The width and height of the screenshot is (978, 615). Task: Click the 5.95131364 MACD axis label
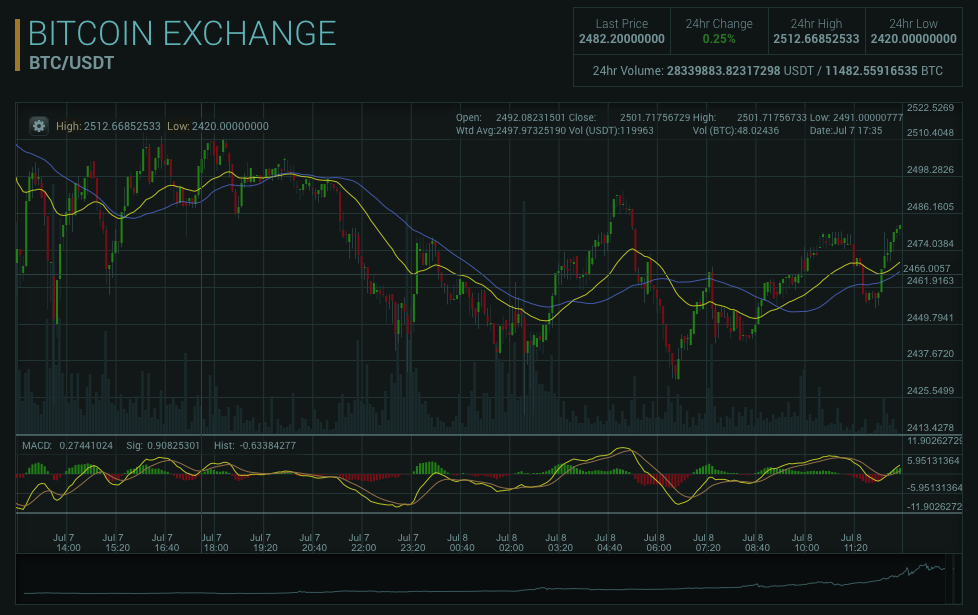[933, 461]
